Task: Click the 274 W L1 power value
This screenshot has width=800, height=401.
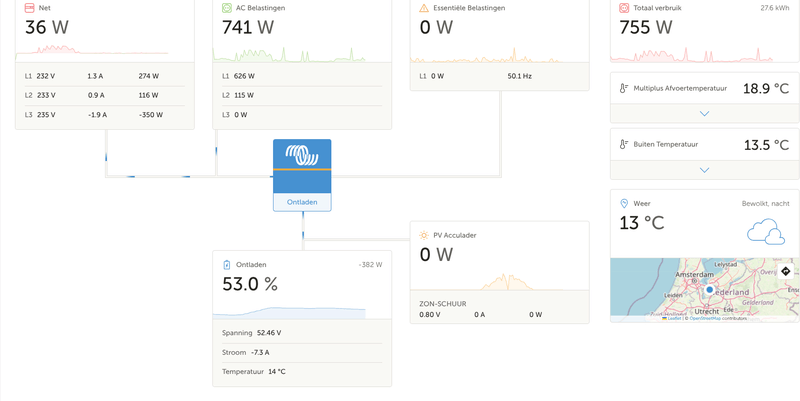Action: point(148,76)
